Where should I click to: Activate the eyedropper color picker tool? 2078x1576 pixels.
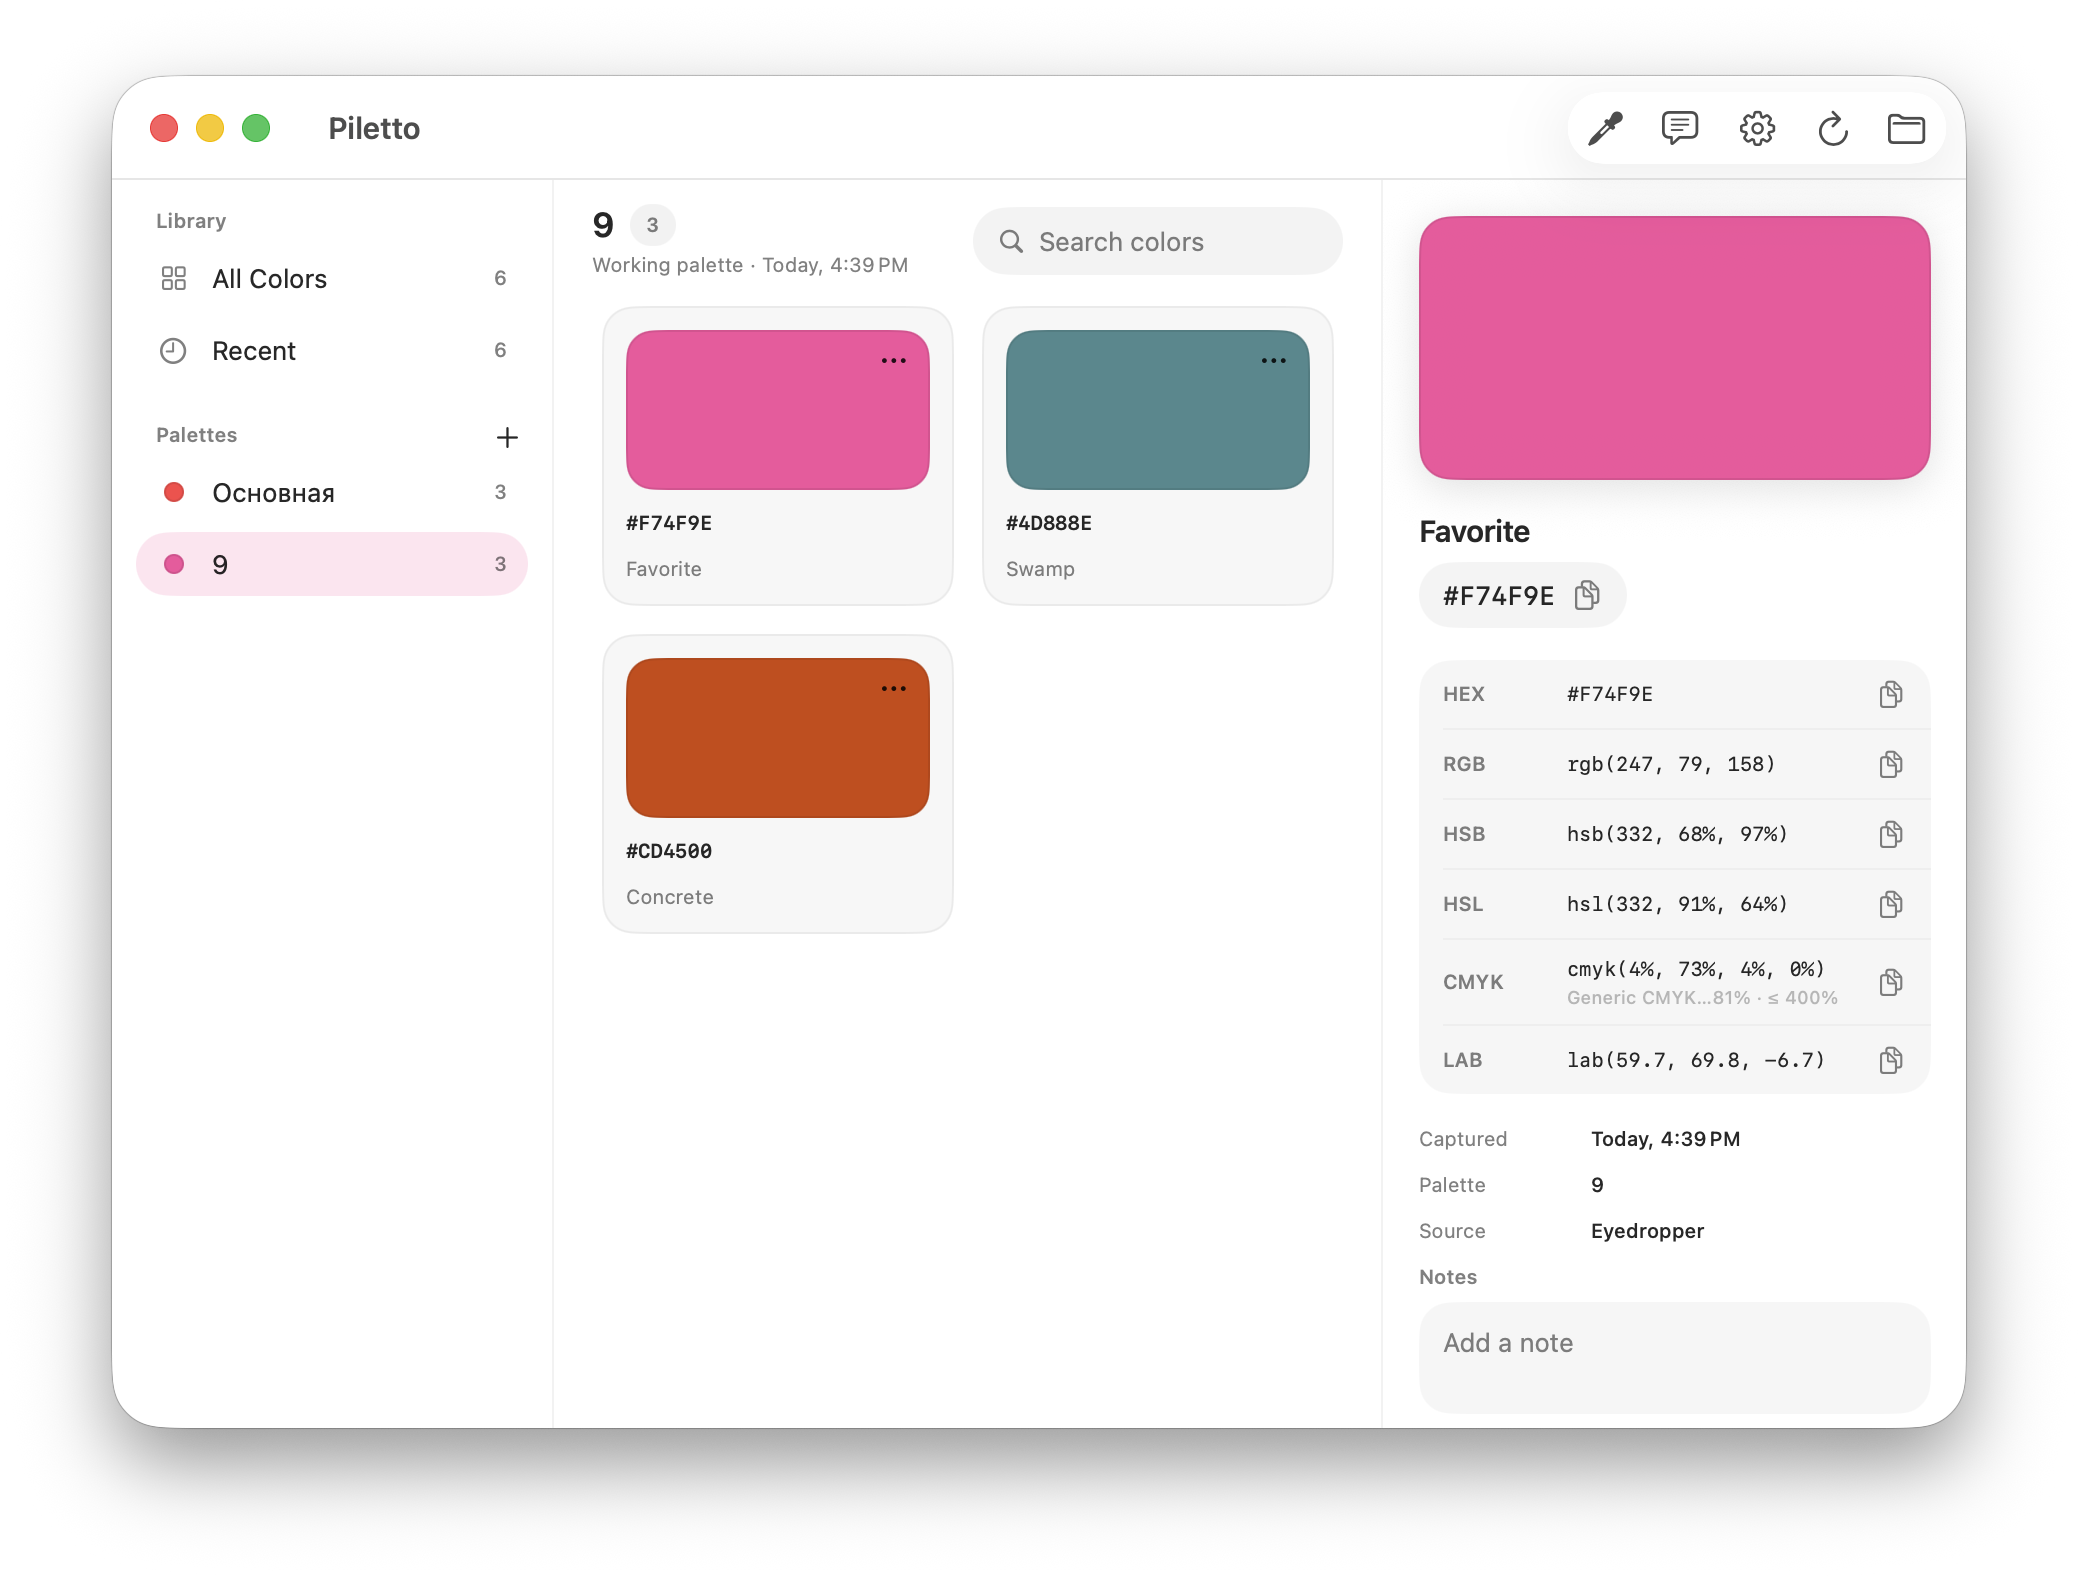click(1605, 129)
